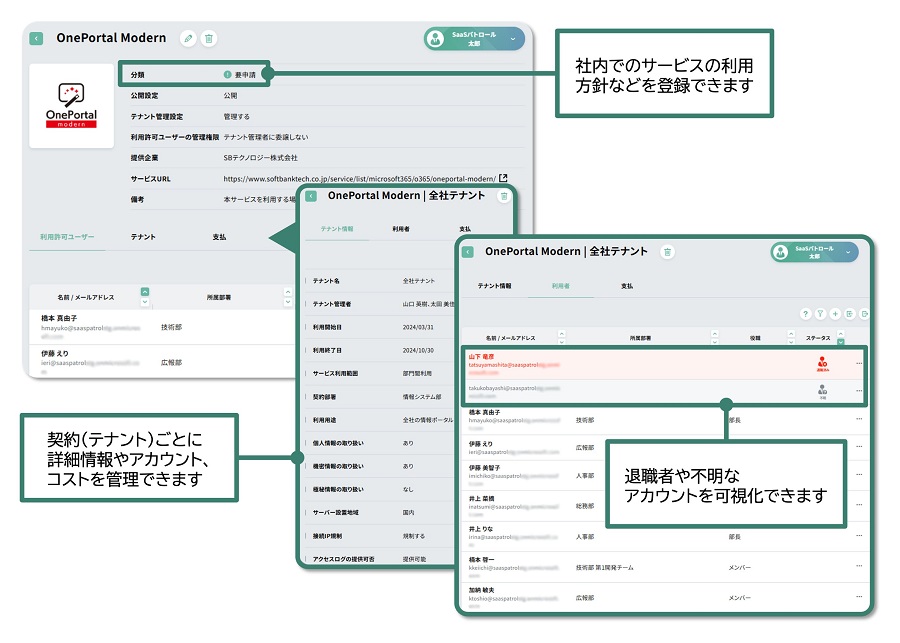Click the retired-user status icon for 山下 竜彦

click(x=822, y=364)
